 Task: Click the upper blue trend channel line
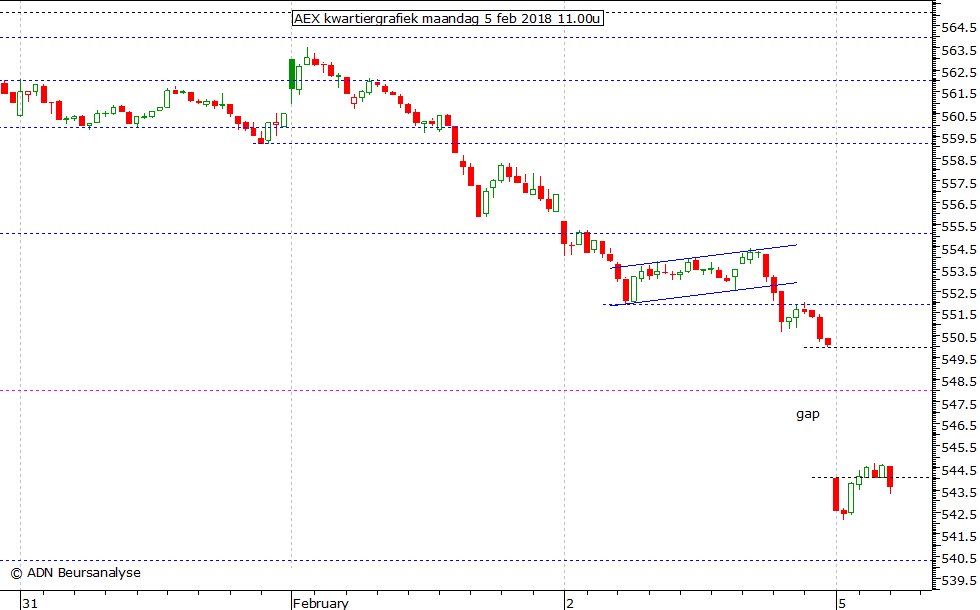pos(704,256)
